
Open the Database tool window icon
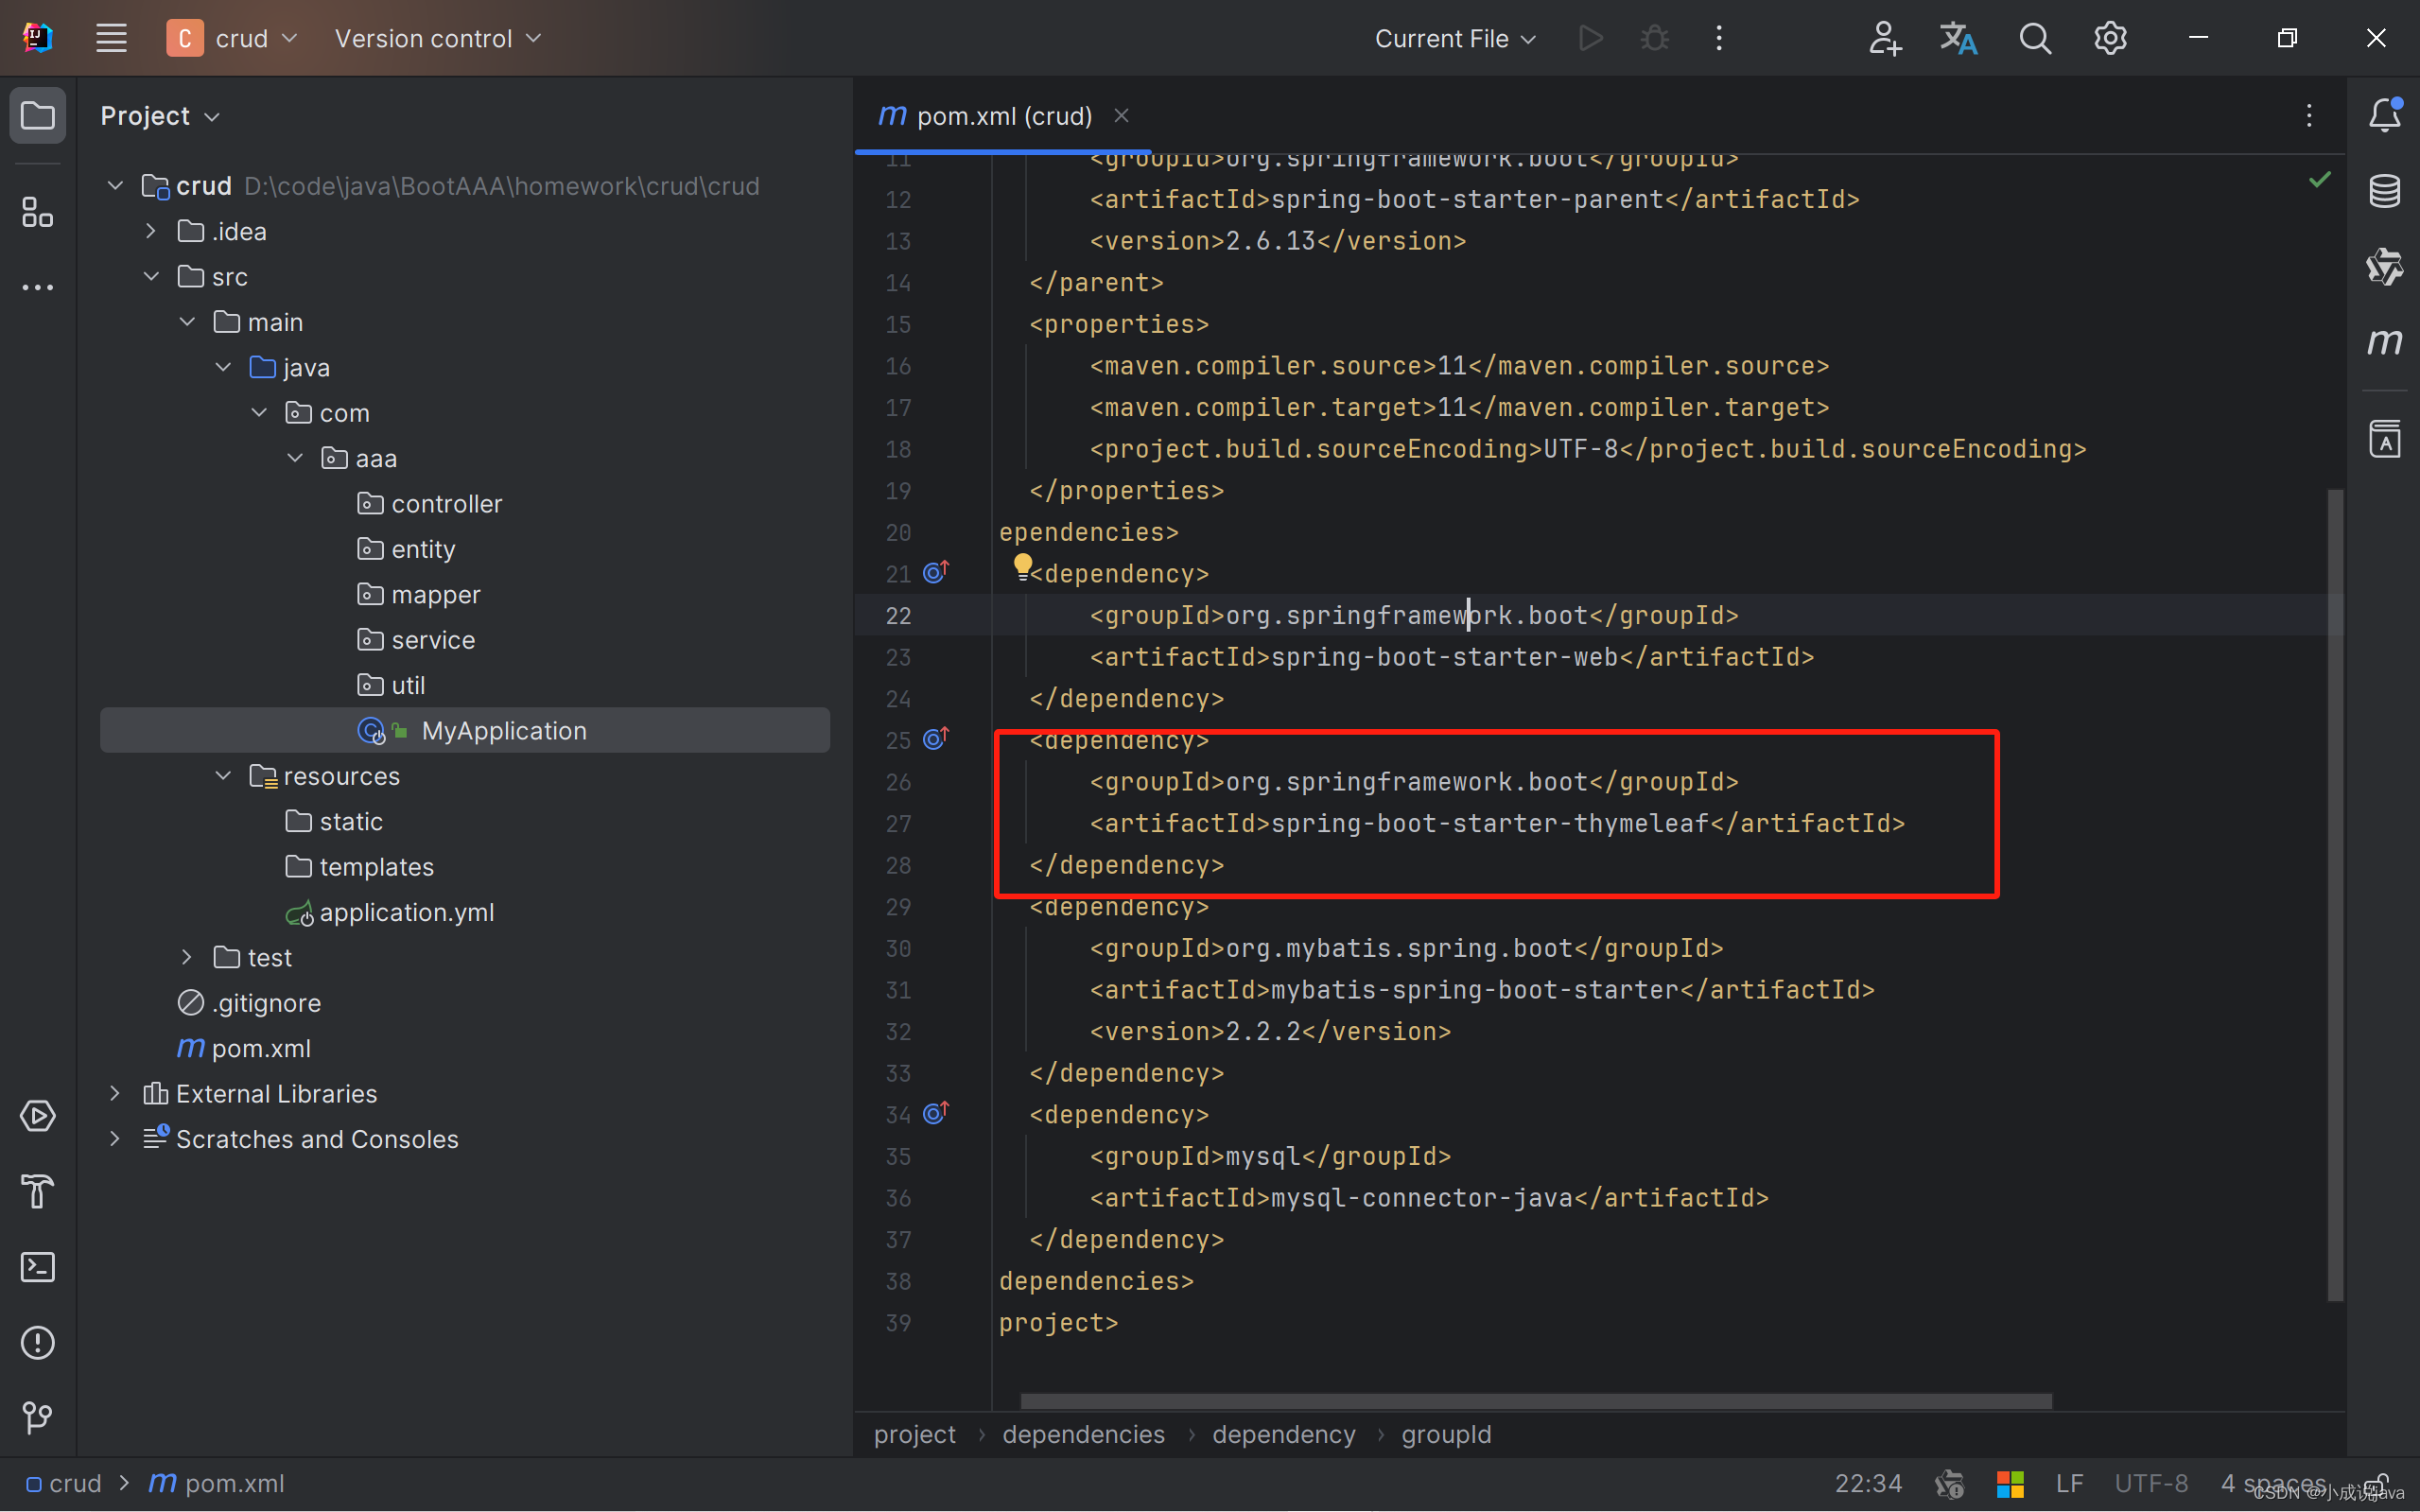2384,190
